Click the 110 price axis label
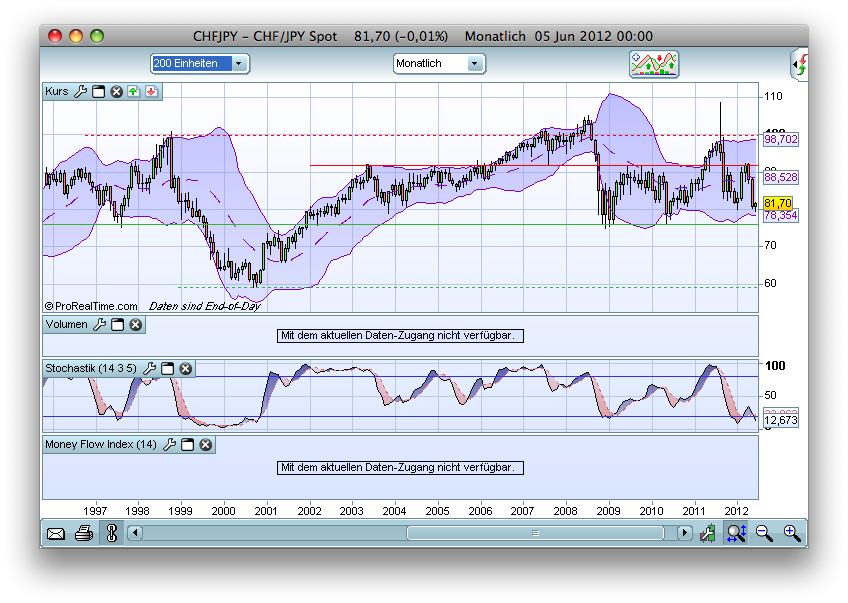Viewport: 848px width, 603px height. 773,96
